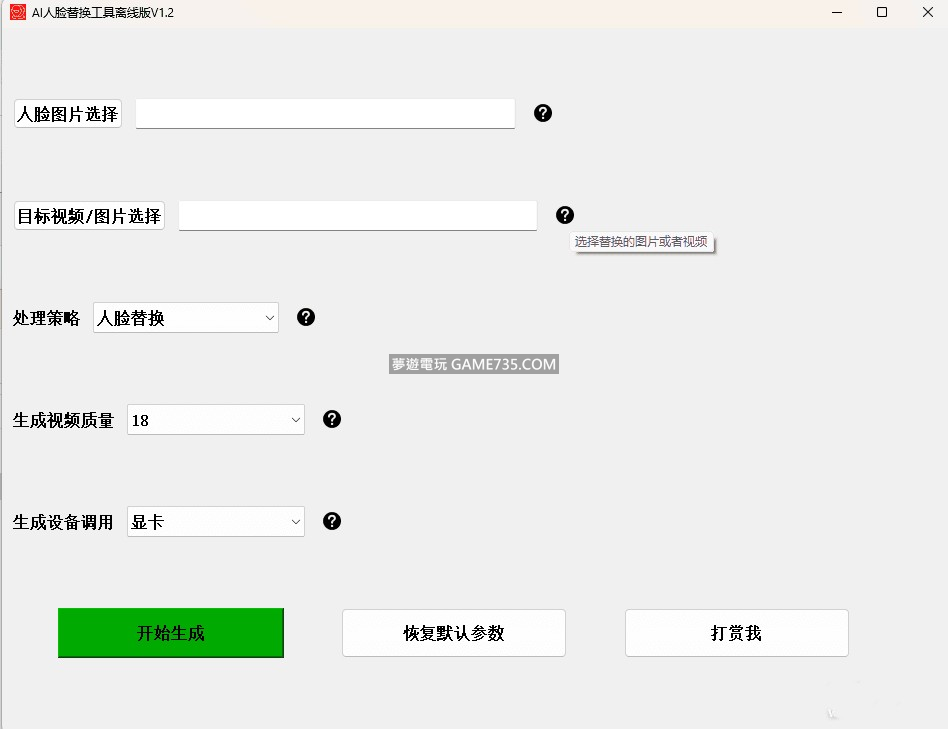948x729 pixels.
Task: Click the 打赏我 donate button
Action: (737, 633)
